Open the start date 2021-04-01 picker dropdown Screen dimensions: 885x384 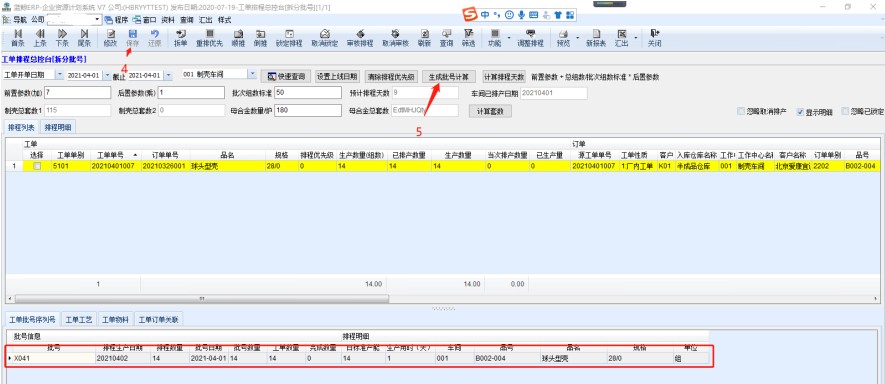pyautogui.click(x=107, y=75)
